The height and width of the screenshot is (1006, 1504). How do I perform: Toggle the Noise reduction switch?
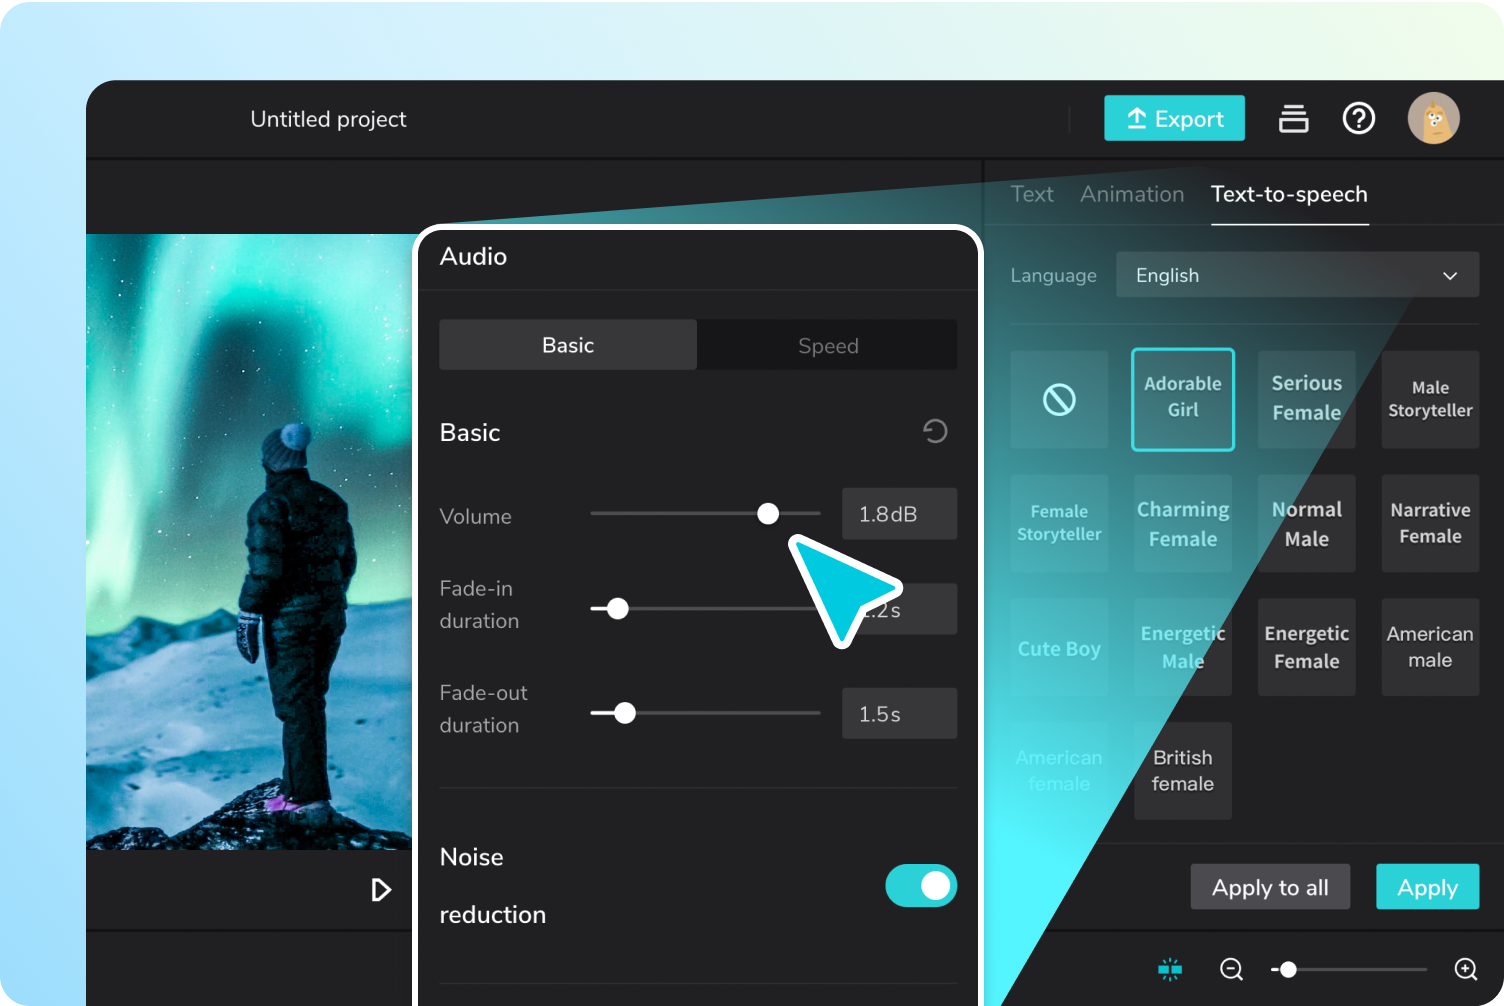point(921,886)
